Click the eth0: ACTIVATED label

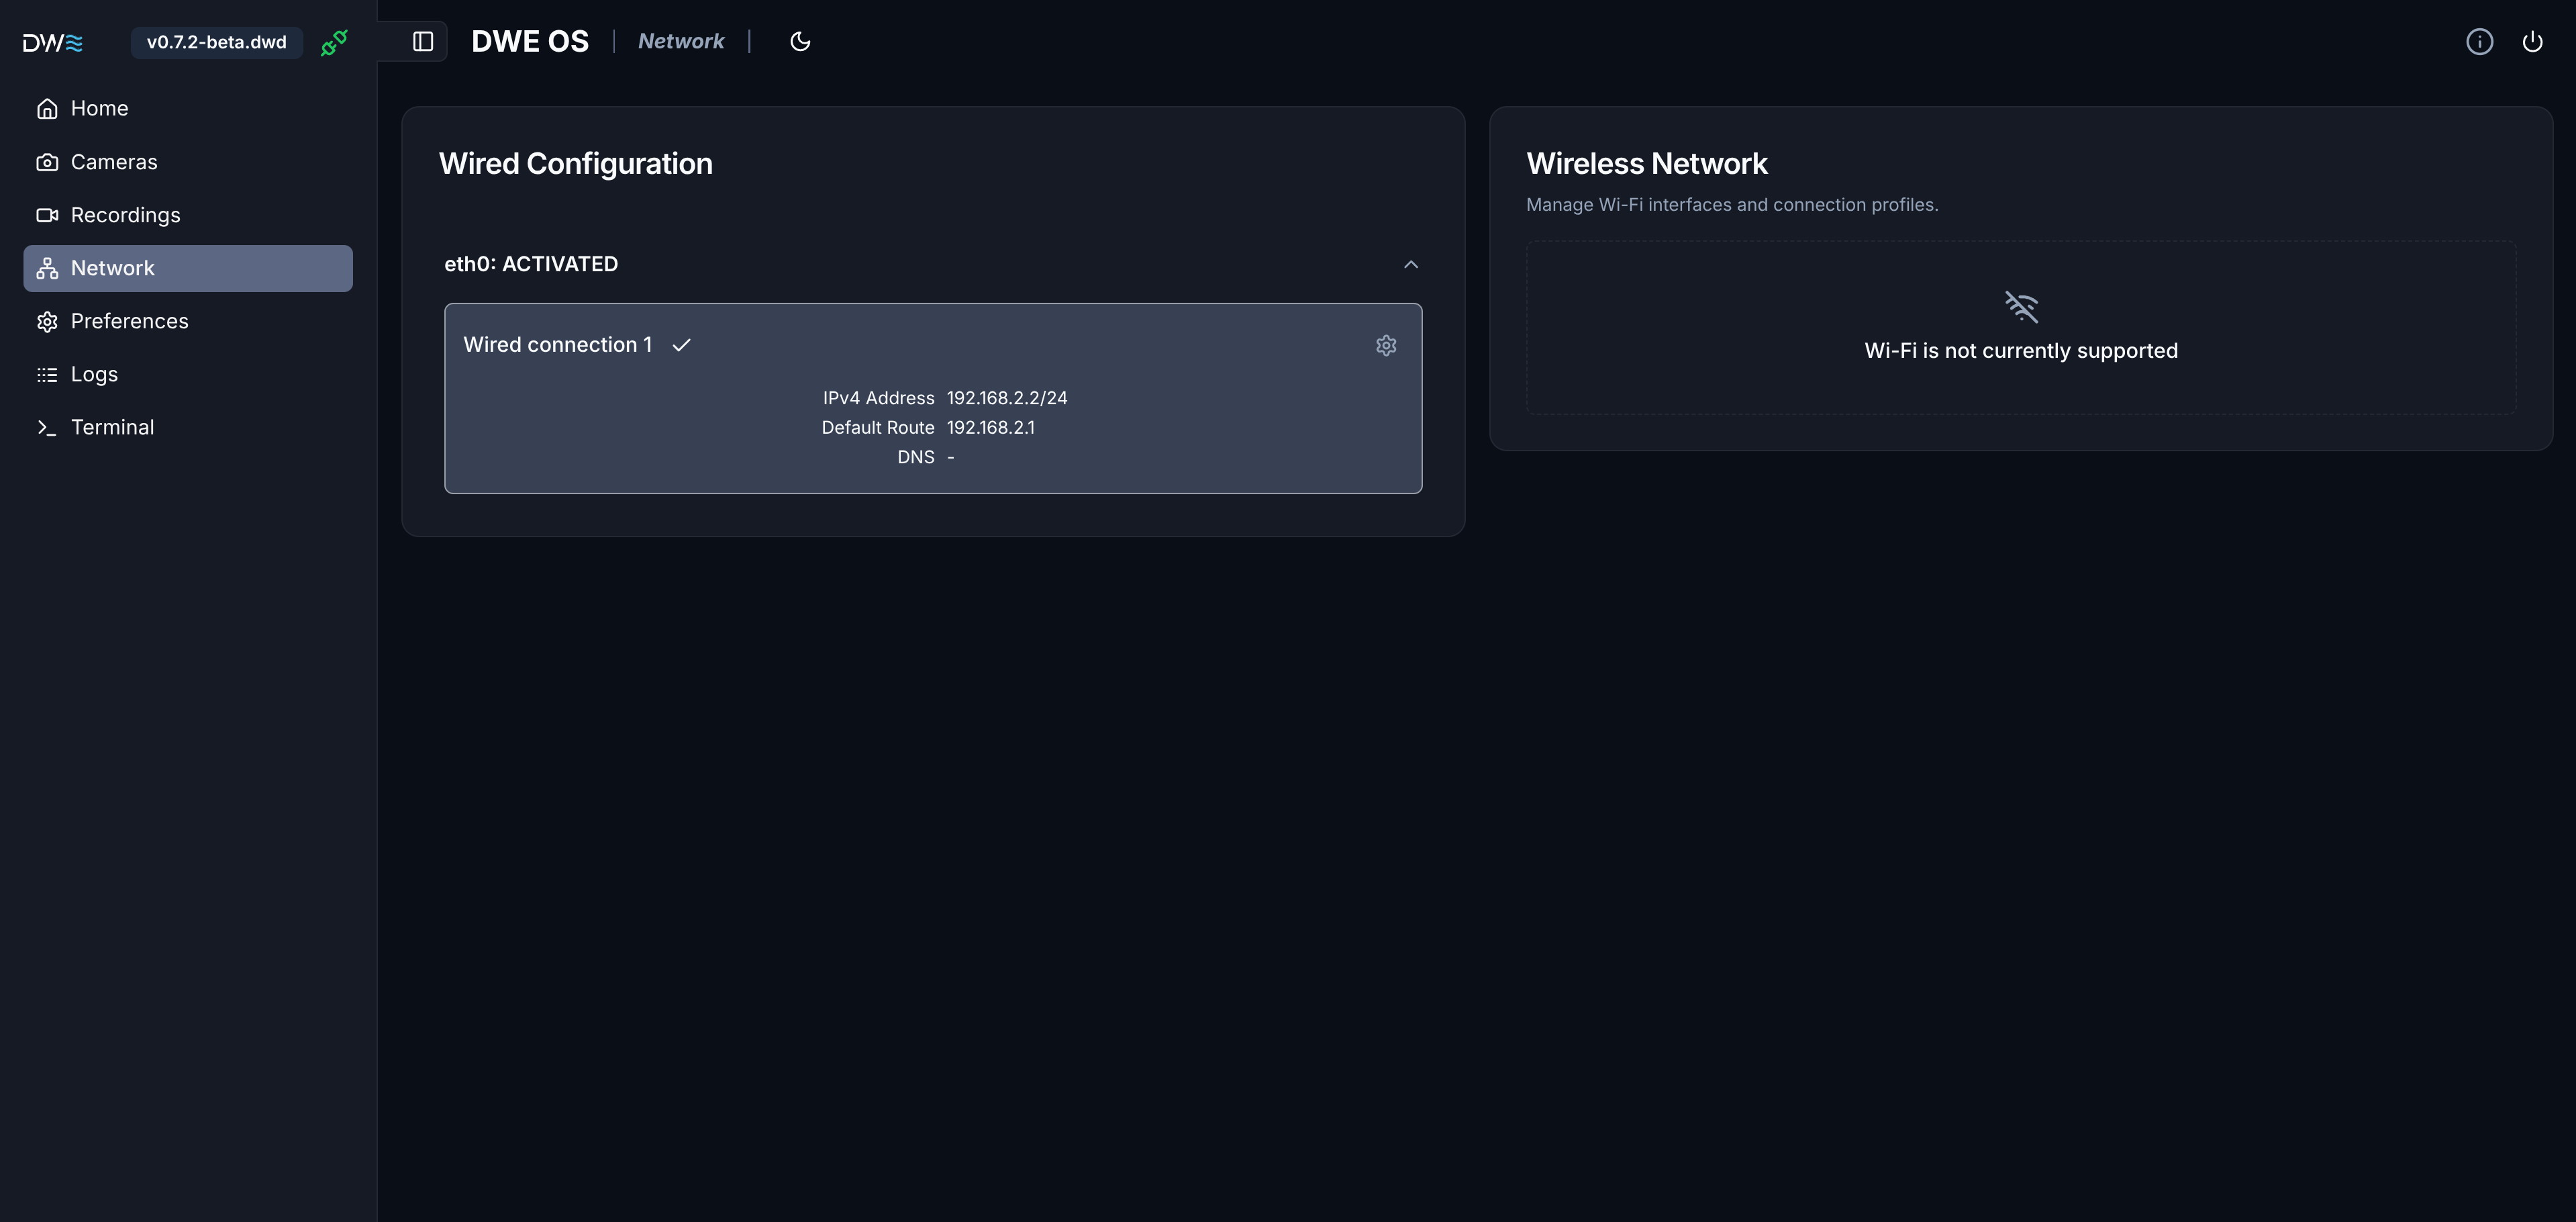coord(531,264)
